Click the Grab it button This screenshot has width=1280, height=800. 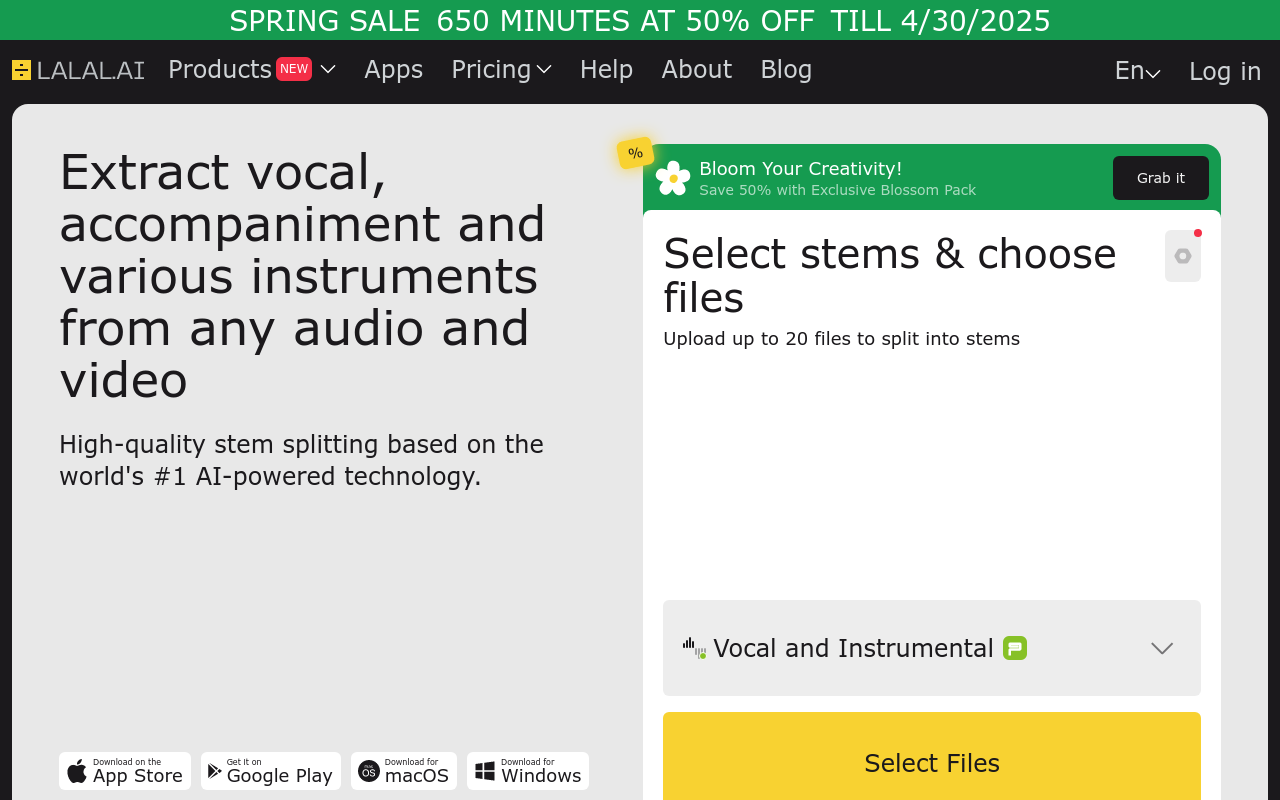click(x=1161, y=178)
